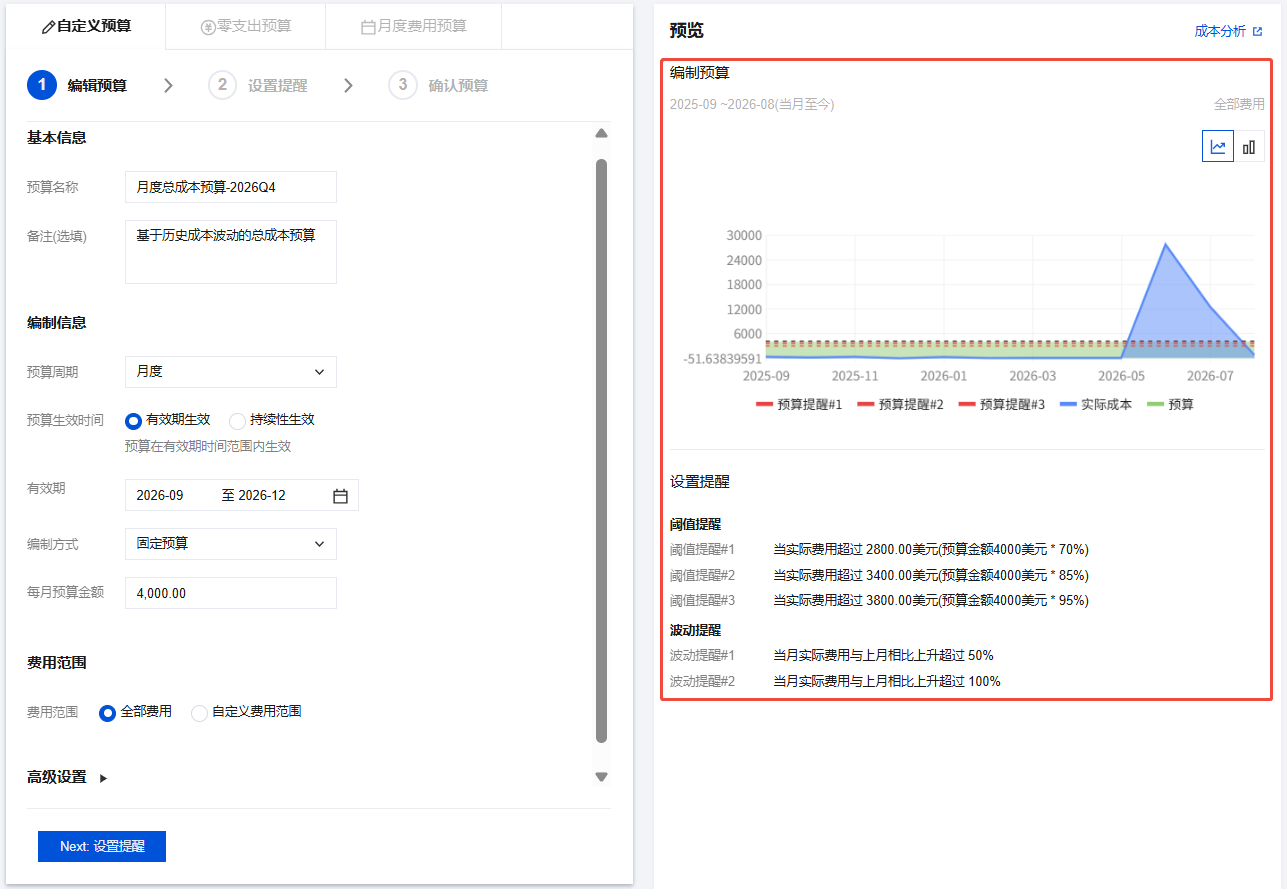This screenshot has width=1287, height=889.
Task: Click external link icon beside 成本分析
Action: tap(1257, 32)
